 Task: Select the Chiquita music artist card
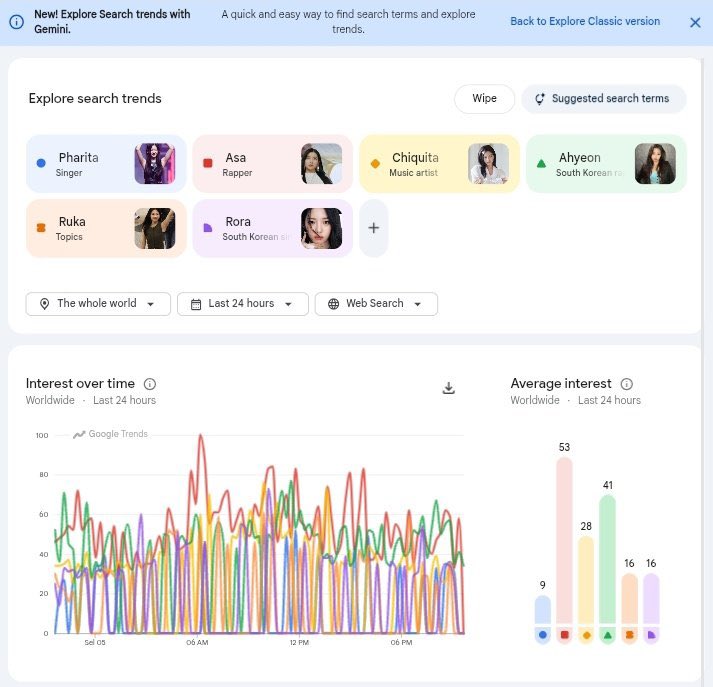click(x=439, y=164)
